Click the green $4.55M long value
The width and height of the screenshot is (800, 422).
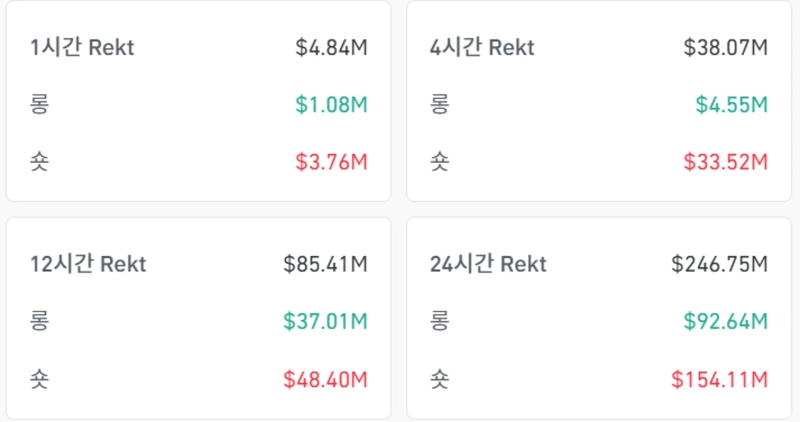(731, 104)
